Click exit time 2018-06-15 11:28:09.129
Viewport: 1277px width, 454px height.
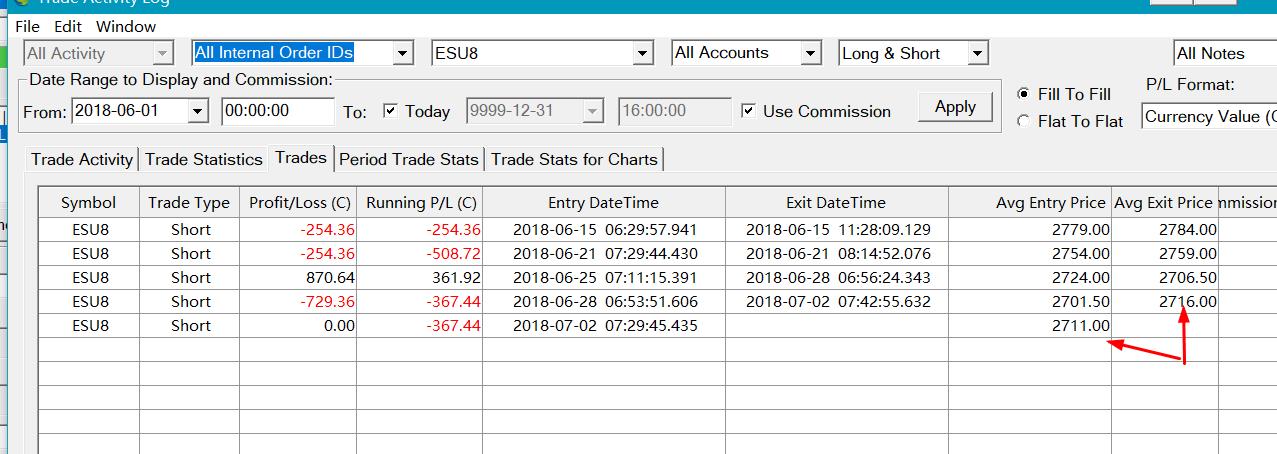[838, 230]
